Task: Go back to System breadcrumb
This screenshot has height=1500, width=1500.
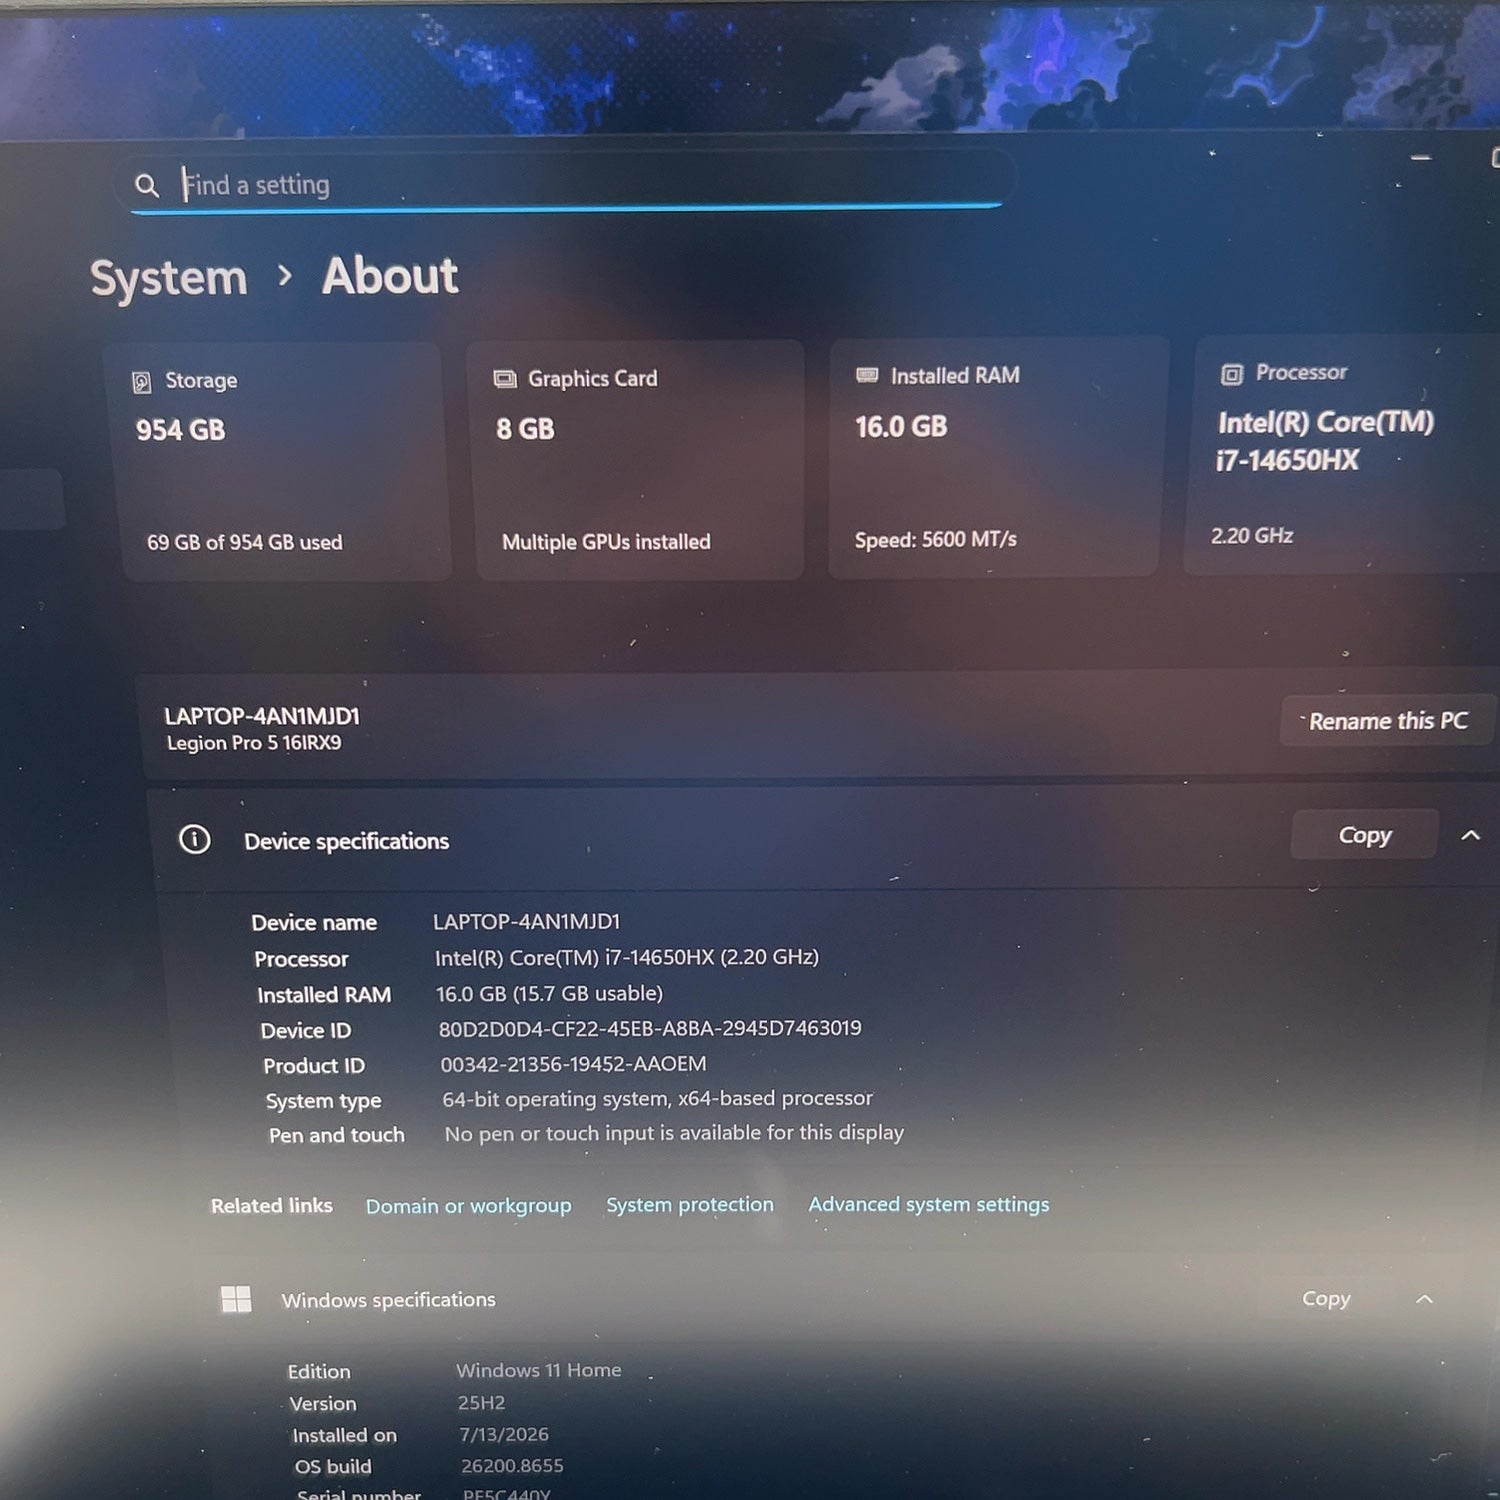Action: [169, 277]
